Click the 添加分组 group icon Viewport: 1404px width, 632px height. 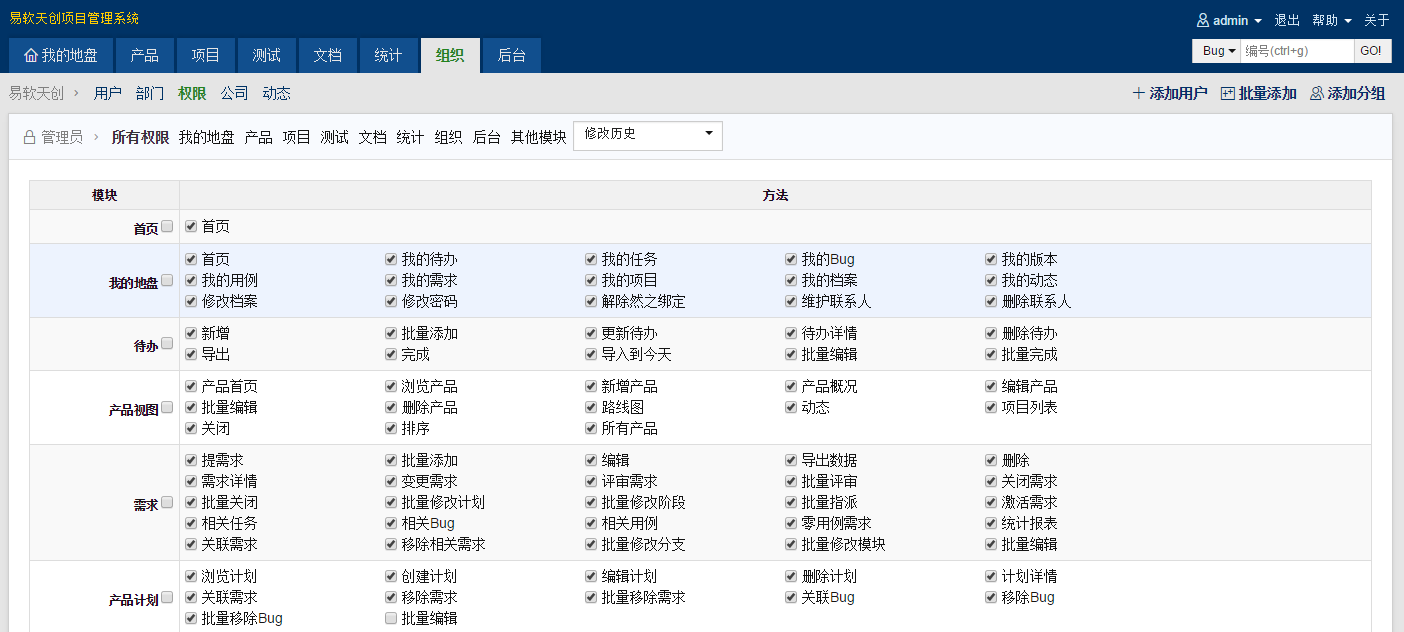1317,94
